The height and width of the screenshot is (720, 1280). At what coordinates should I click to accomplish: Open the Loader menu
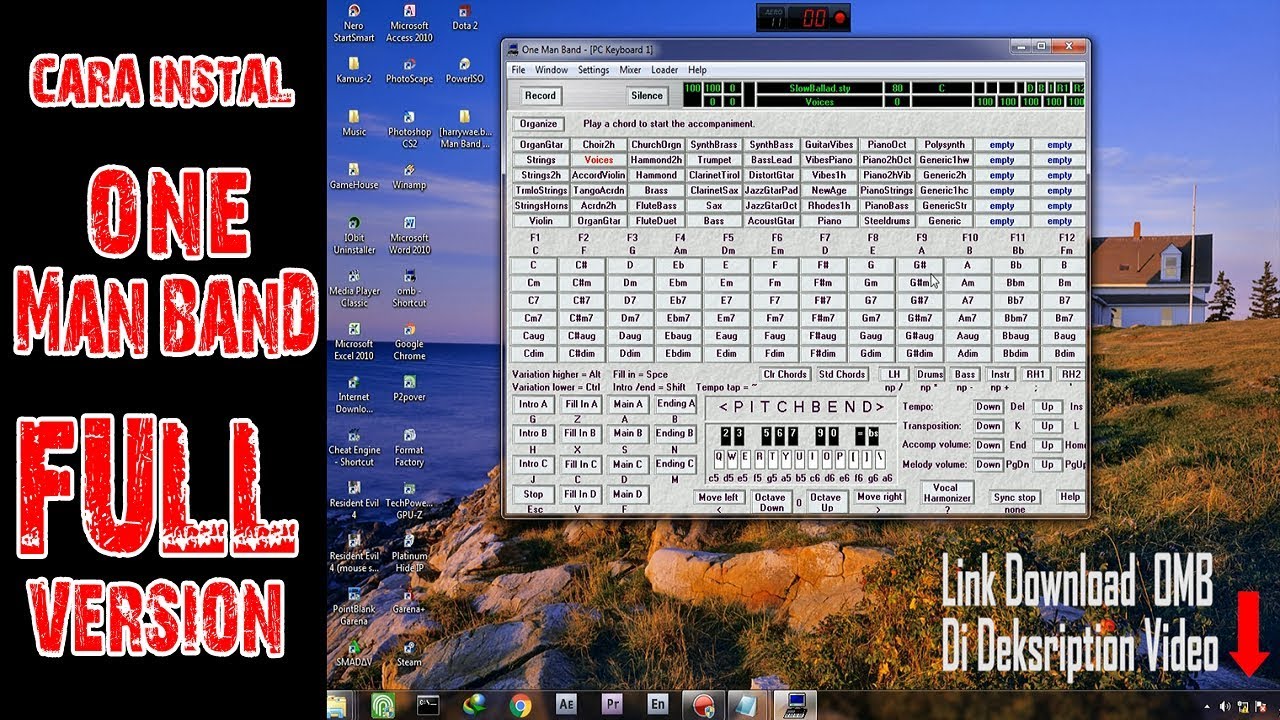point(664,70)
